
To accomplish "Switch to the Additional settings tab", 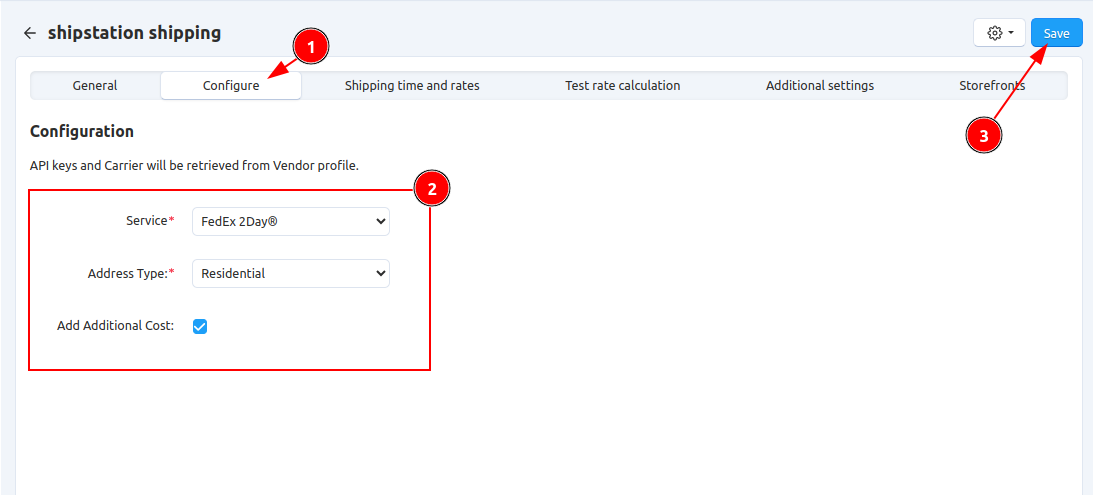I will (x=820, y=86).
